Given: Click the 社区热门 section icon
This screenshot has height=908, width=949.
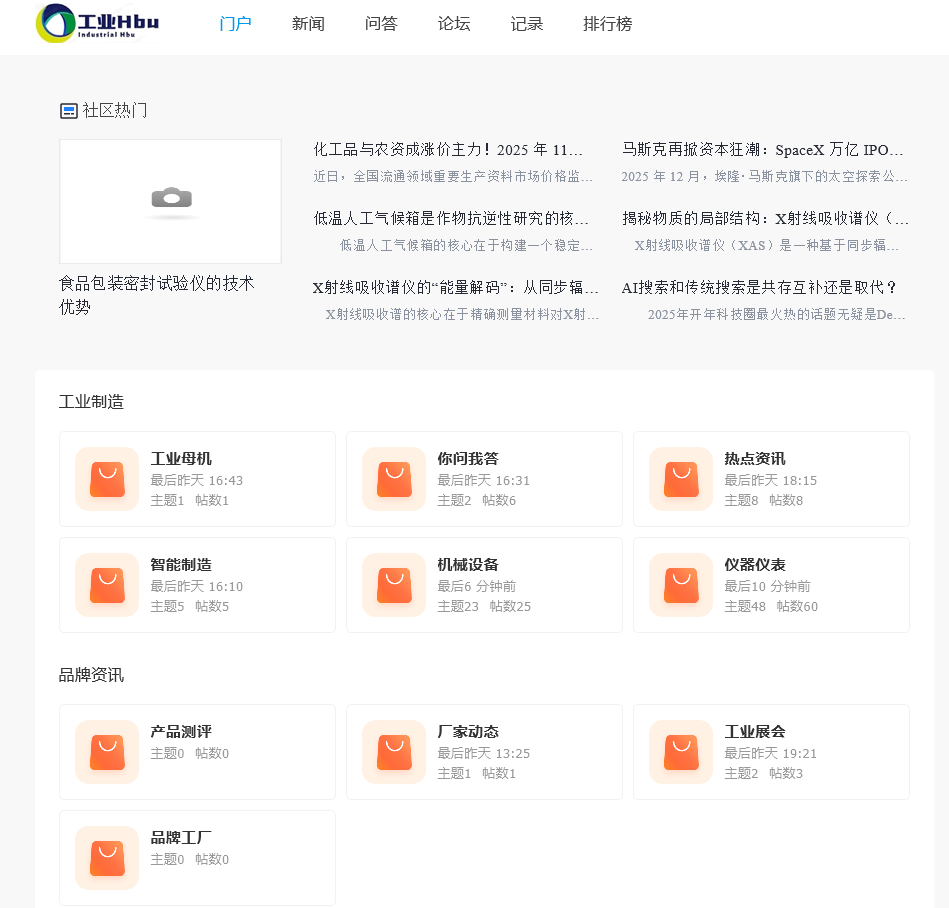Looking at the screenshot, I should (x=67, y=109).
